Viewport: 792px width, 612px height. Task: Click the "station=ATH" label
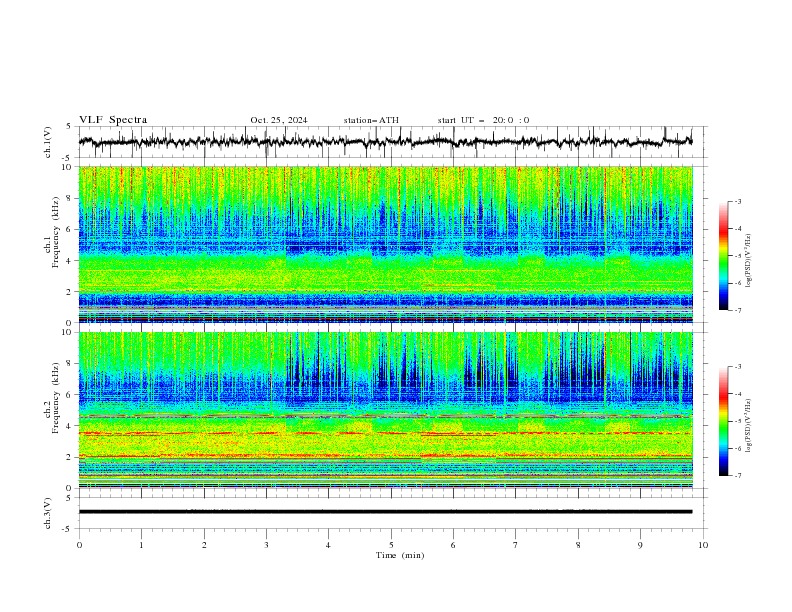click(371, 120)
